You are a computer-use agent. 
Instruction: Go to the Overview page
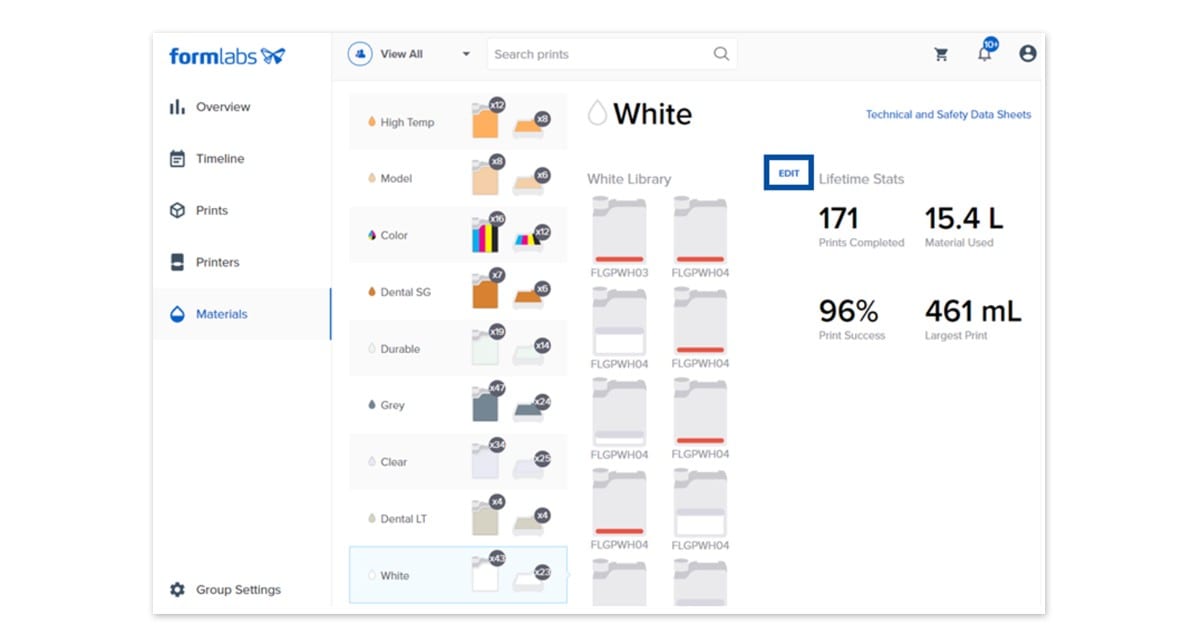pyautogui.click(x=223, y=107)
